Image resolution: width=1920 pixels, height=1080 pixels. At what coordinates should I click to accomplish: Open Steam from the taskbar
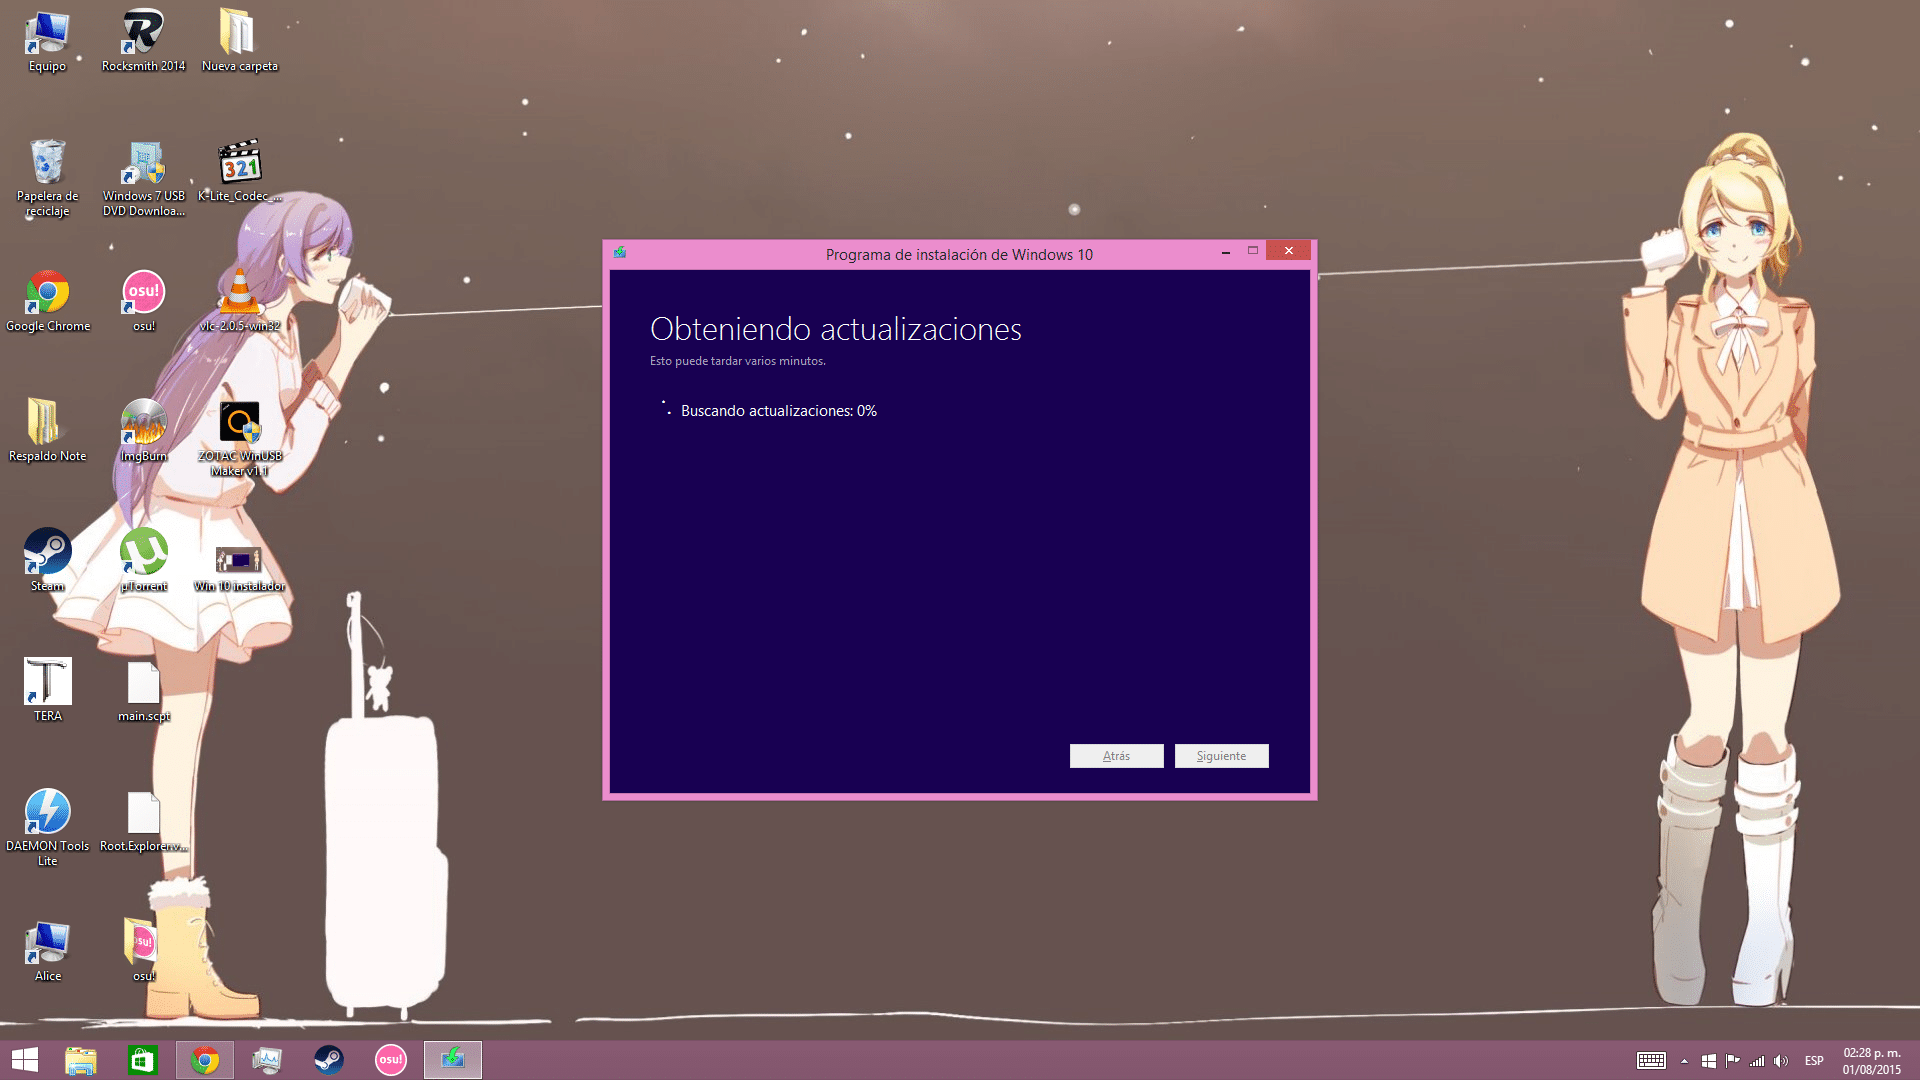(329, 1060)
